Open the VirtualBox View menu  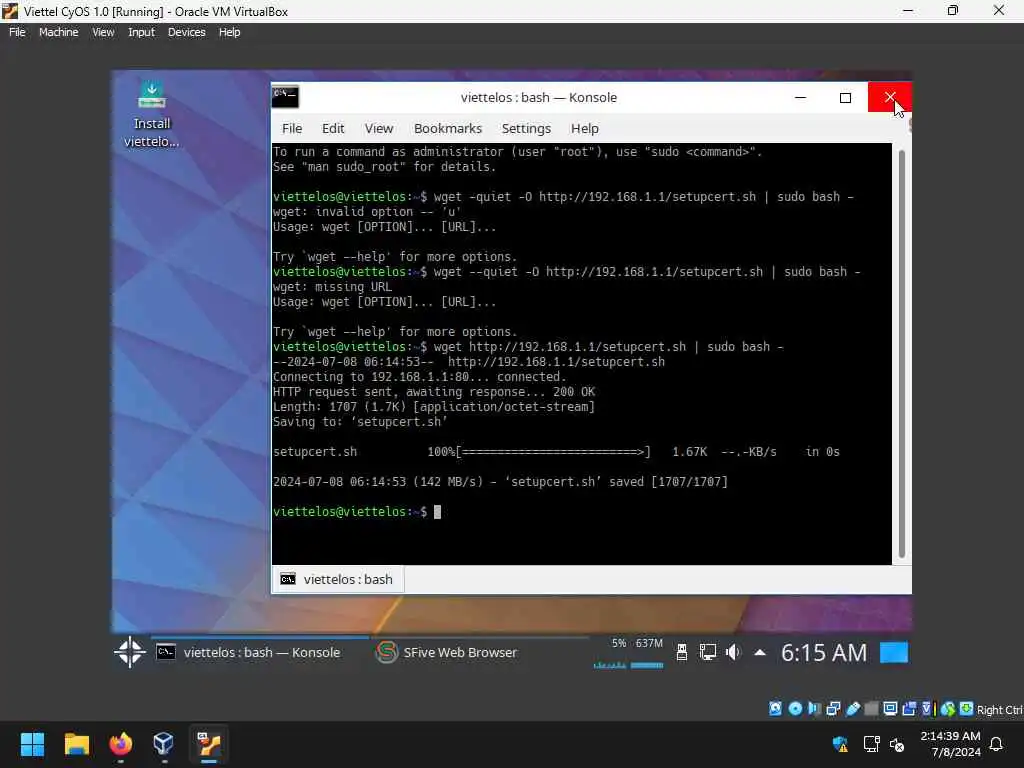point(103,32)
